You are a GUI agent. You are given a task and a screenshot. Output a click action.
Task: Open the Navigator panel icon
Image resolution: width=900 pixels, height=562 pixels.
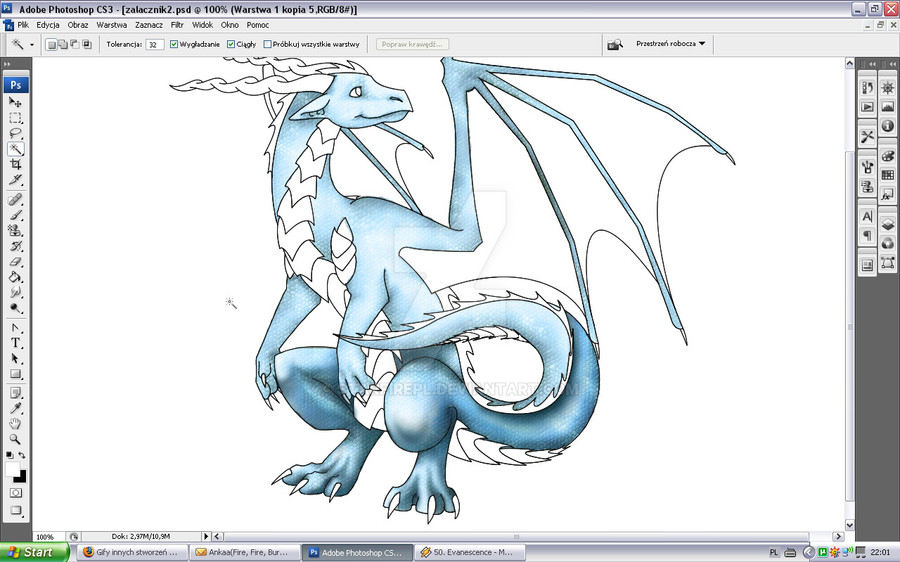[888, 87]
